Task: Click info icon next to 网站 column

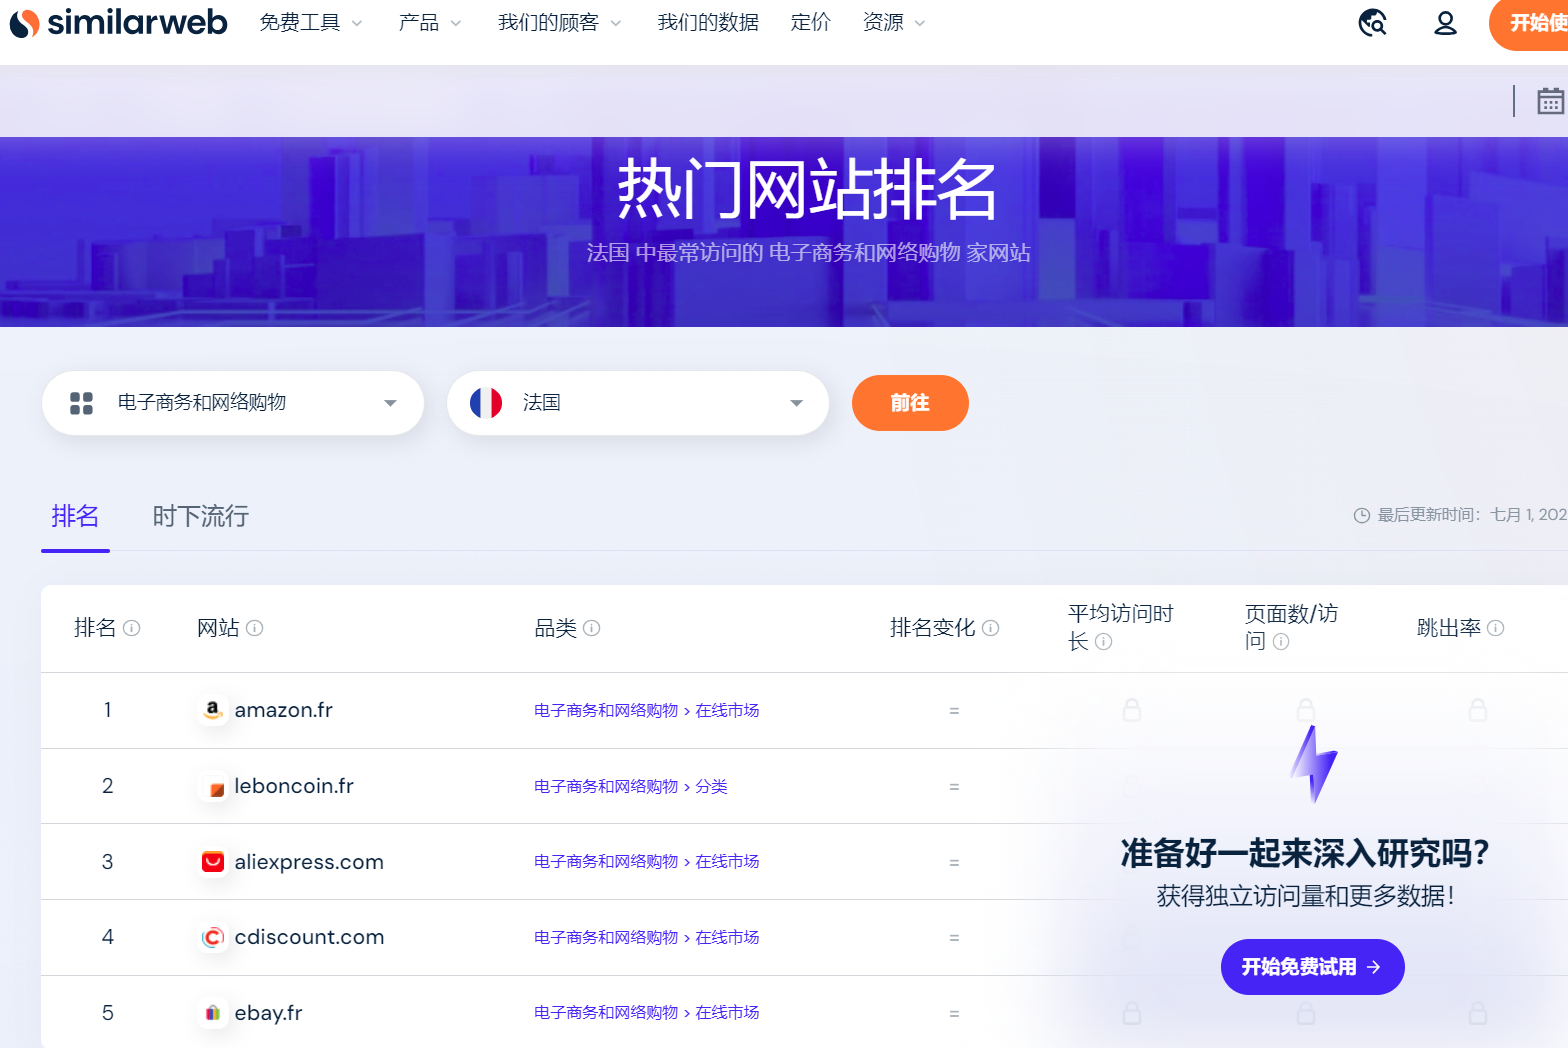Action: tap(255, 628)
